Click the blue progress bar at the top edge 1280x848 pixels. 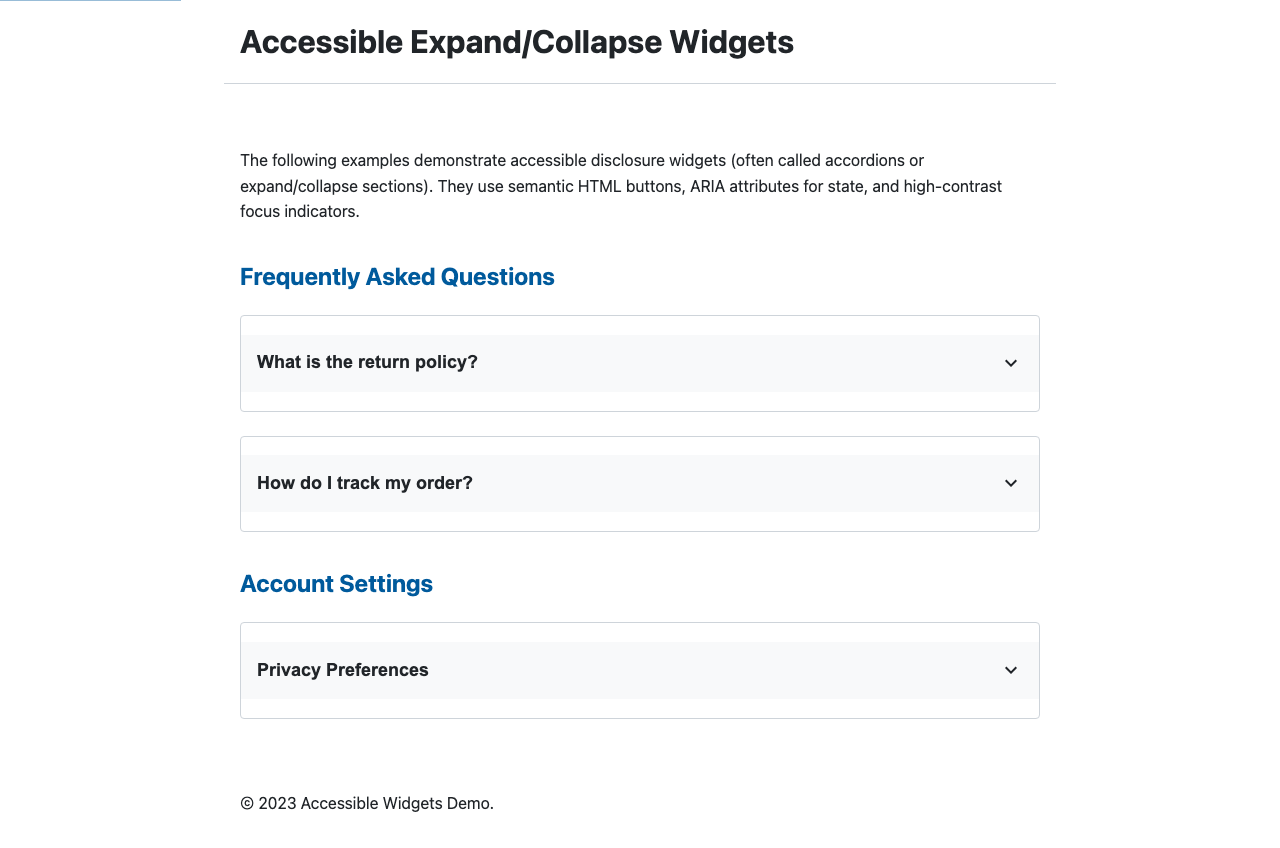click(x=90, y=2)
